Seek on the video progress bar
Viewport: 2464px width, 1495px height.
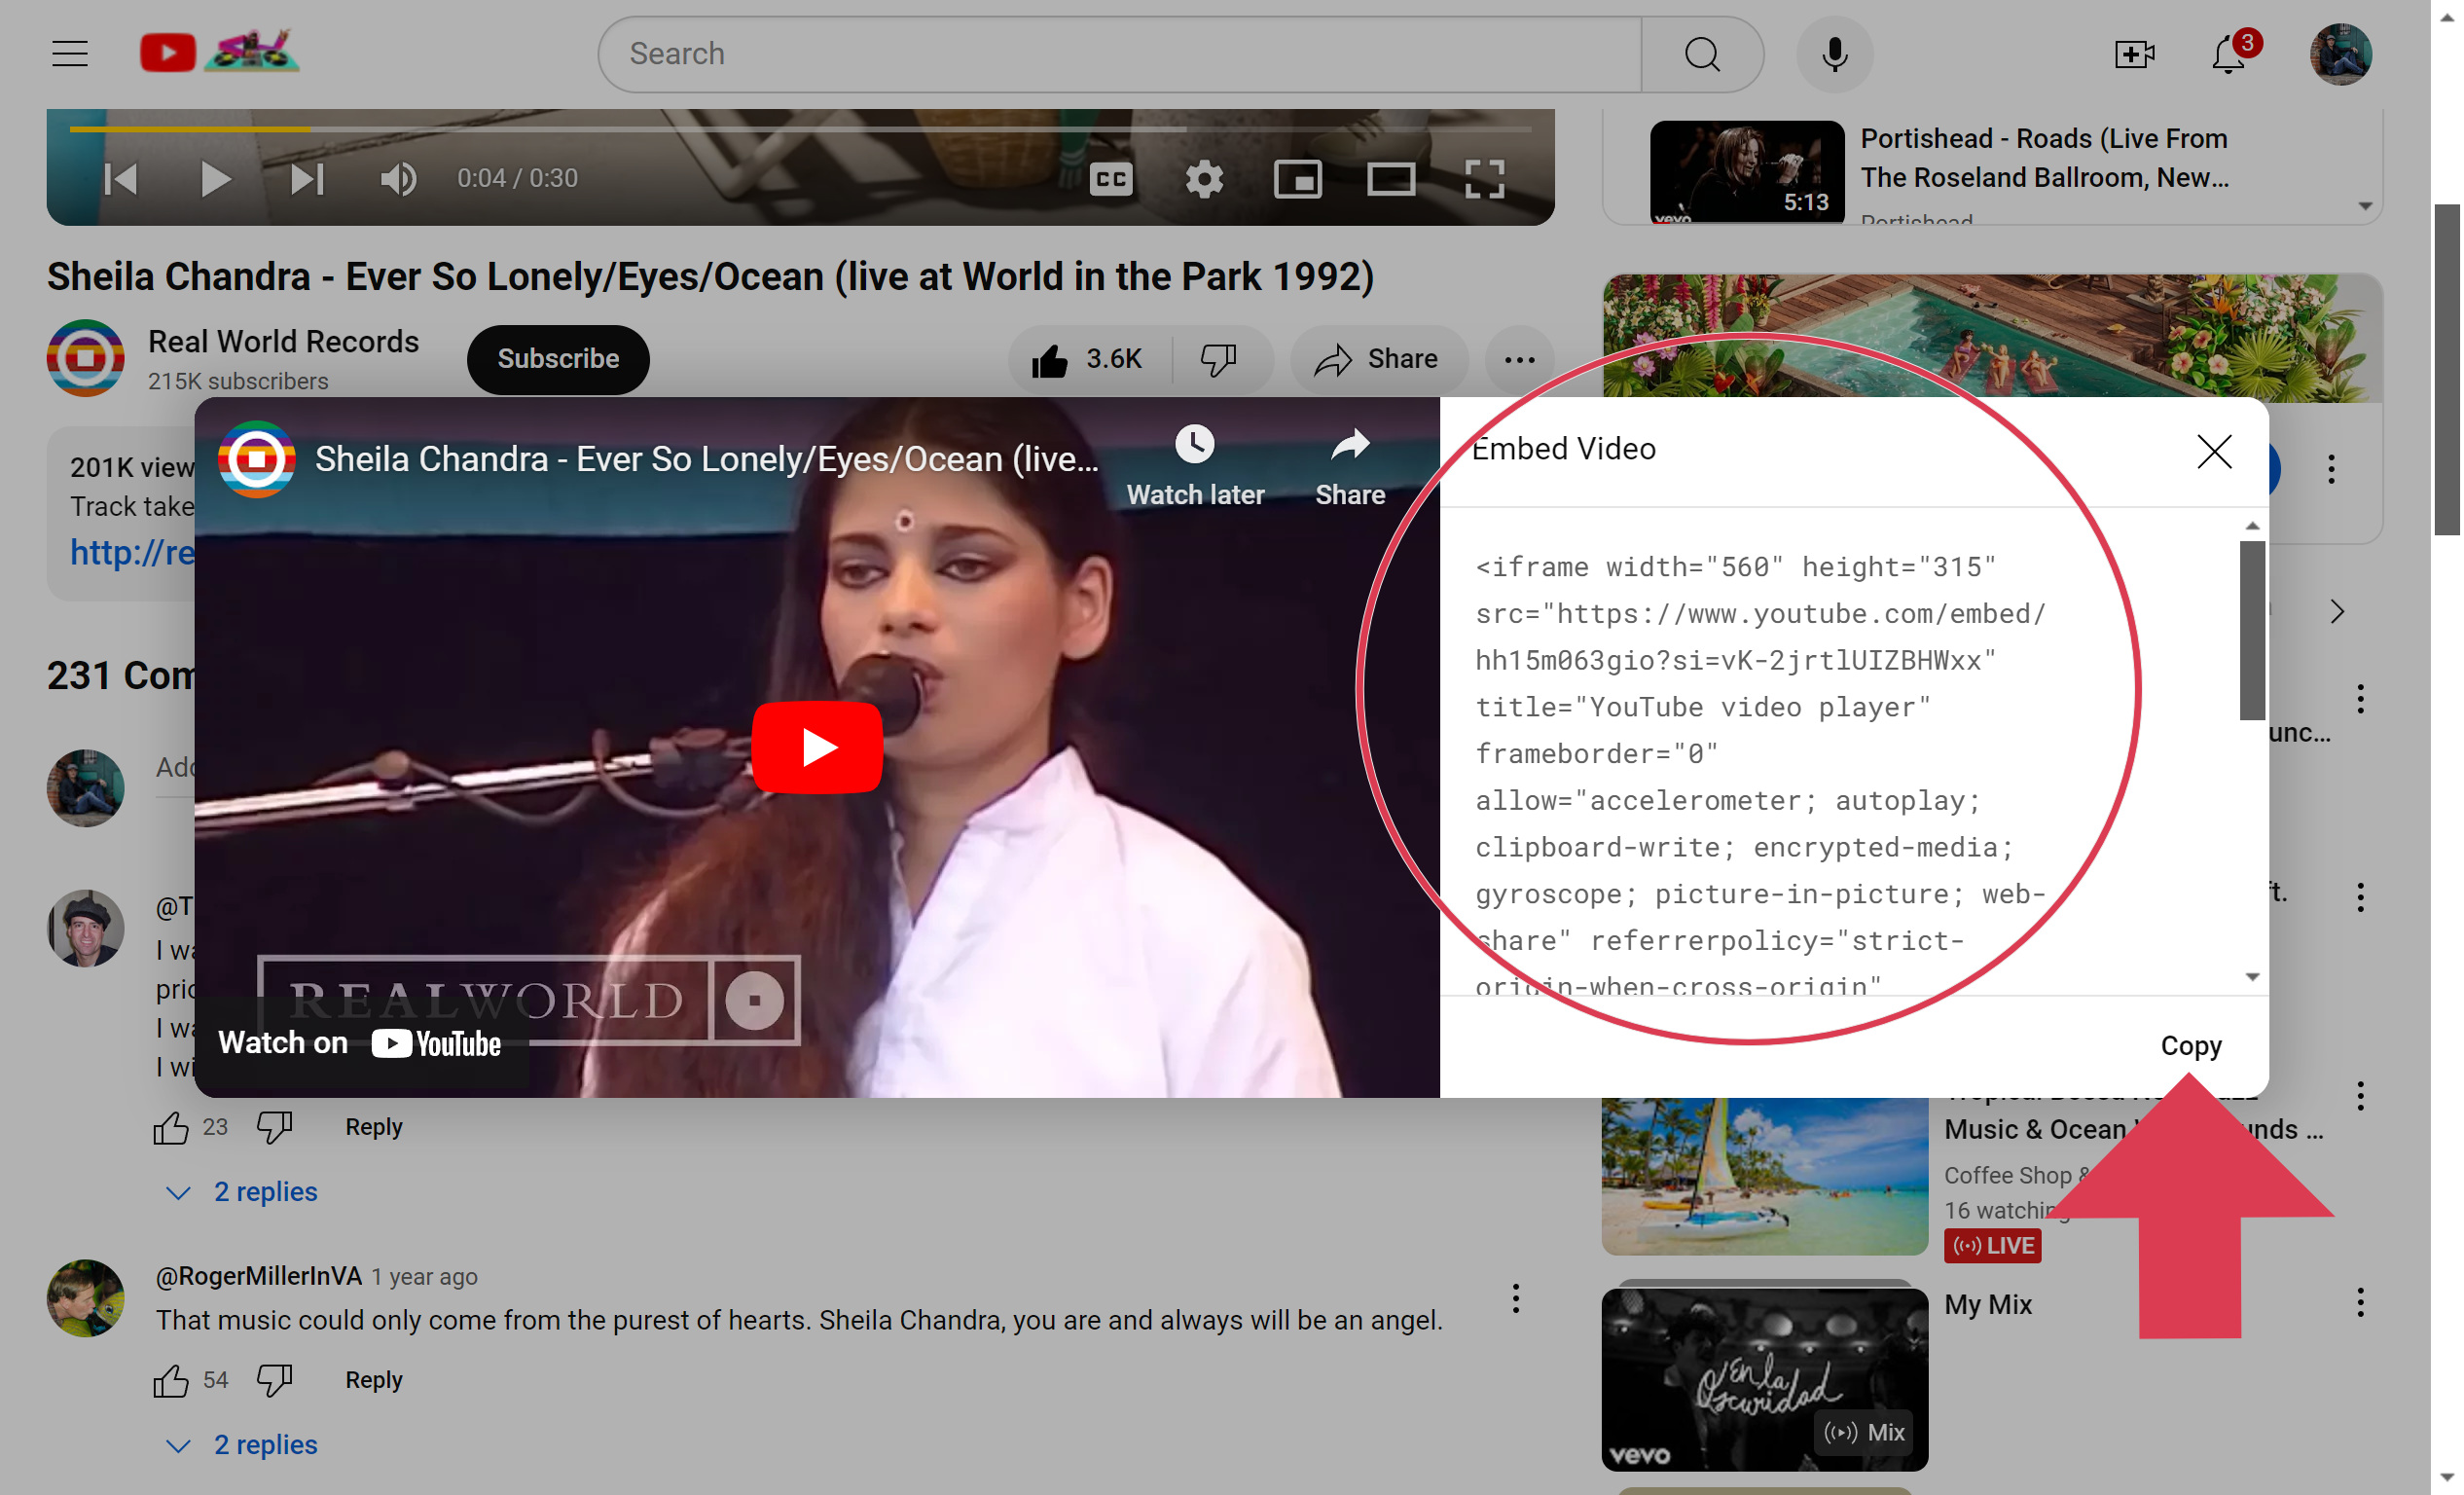click(800, 129)
